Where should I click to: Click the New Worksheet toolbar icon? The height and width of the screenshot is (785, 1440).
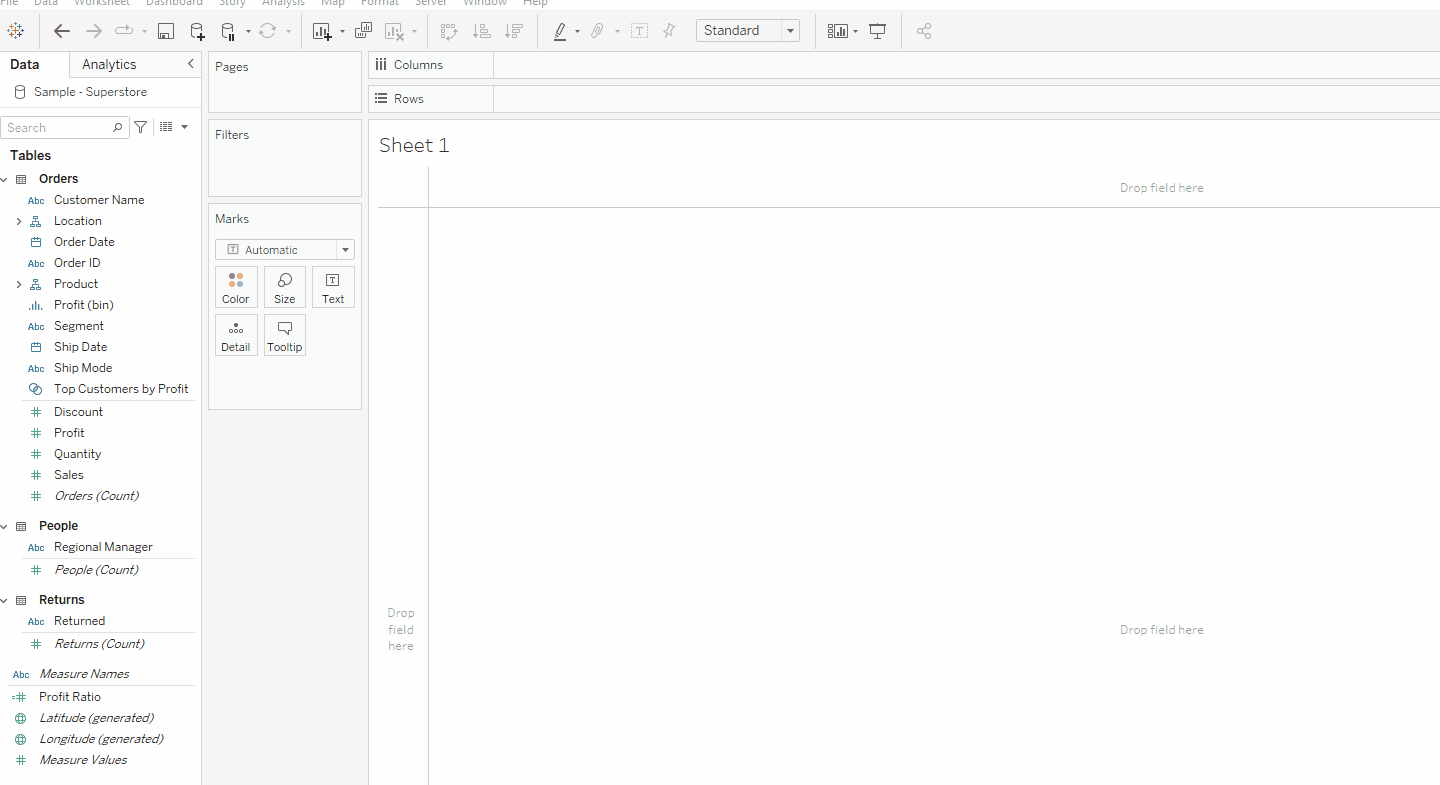click(x=322, y=31)
